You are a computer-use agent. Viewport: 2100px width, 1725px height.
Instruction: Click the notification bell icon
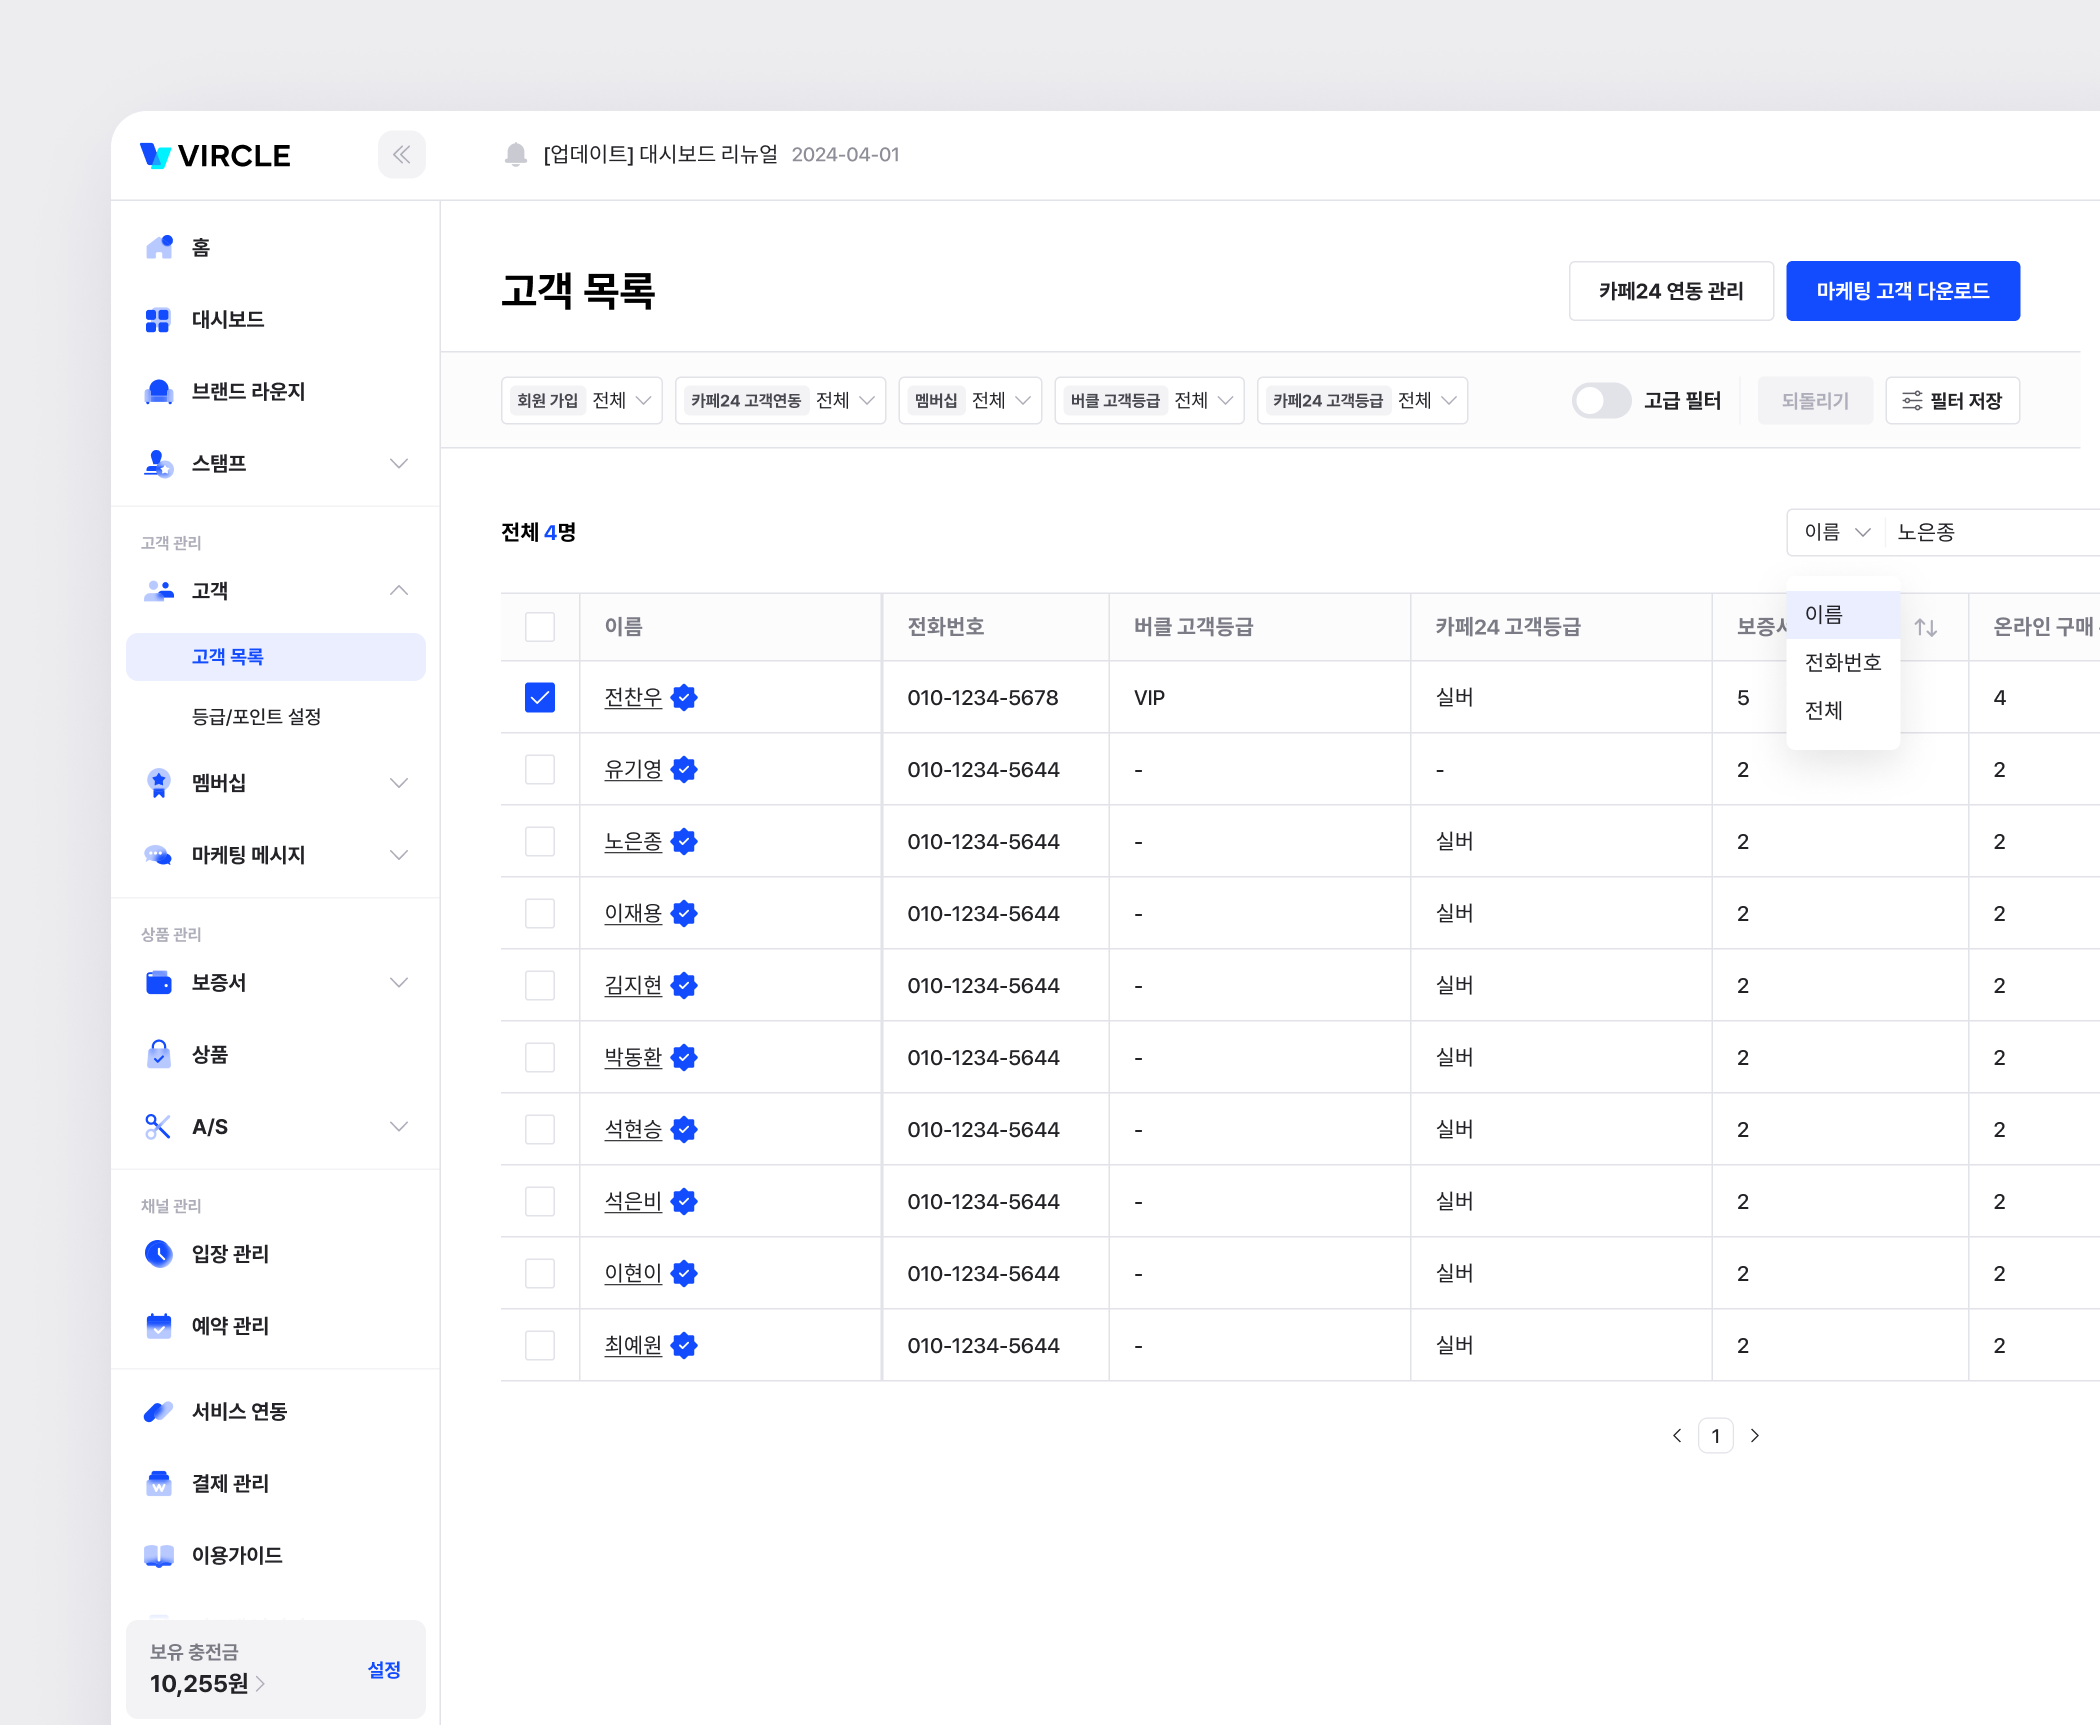point(516,155)
